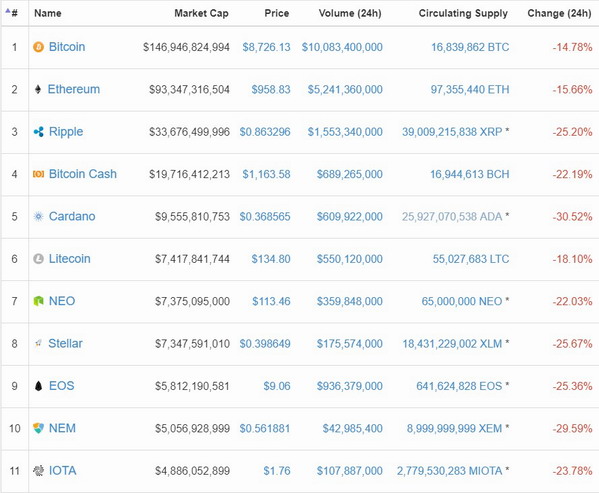The image size is (599, 493).
Task: Click EOS volume $936,379,000
Action: [350, 386]
